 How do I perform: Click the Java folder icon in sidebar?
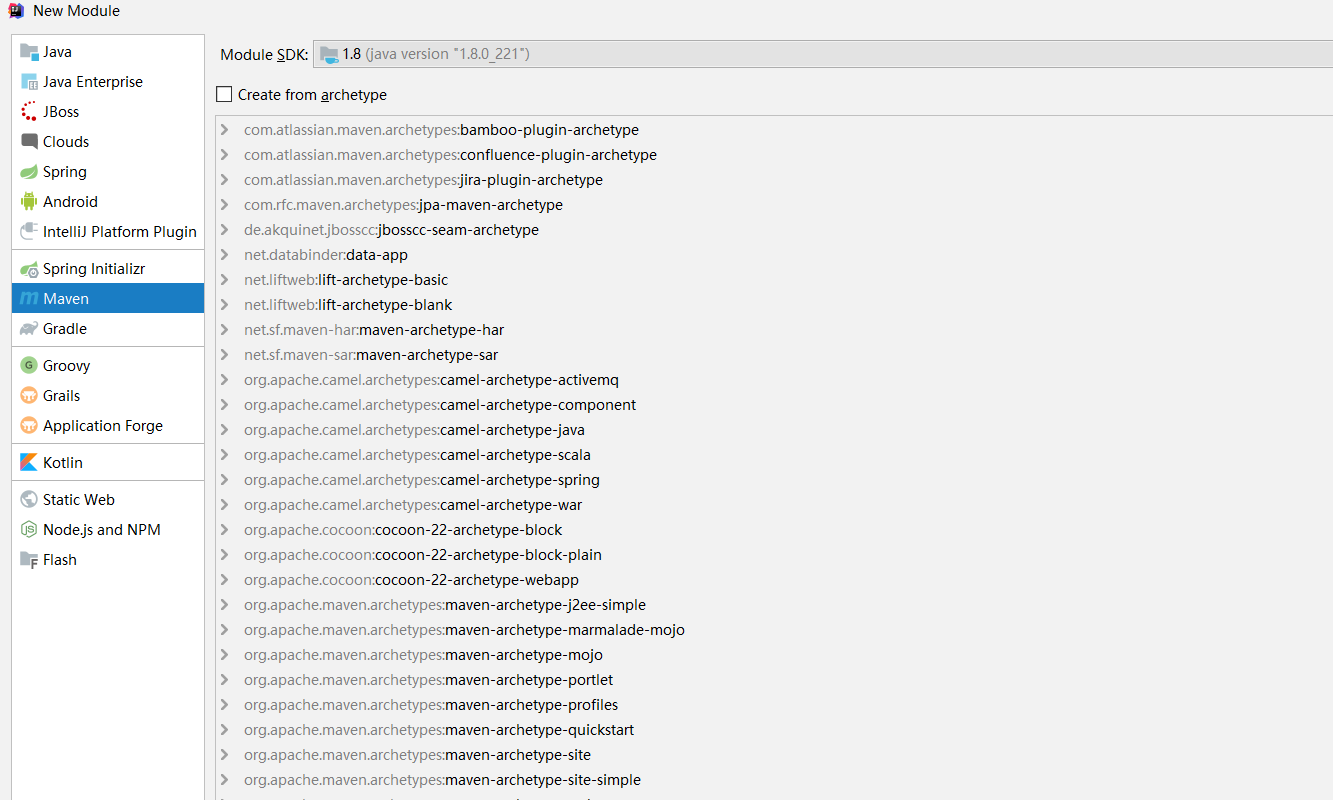[x=29, y=52]
